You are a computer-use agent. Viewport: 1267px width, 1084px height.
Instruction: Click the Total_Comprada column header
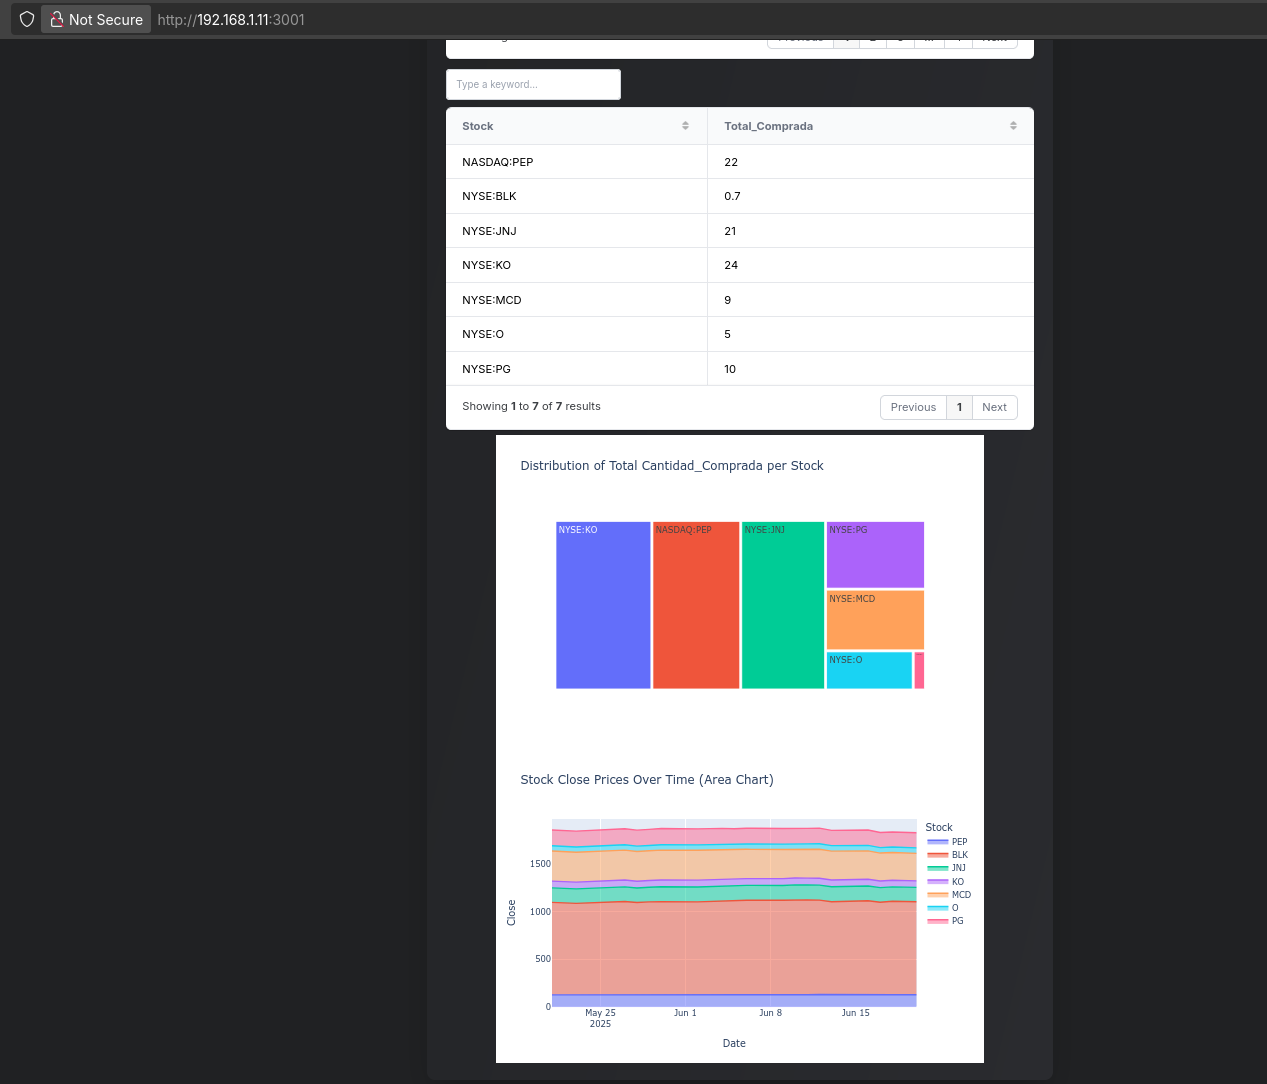(871, 126)
